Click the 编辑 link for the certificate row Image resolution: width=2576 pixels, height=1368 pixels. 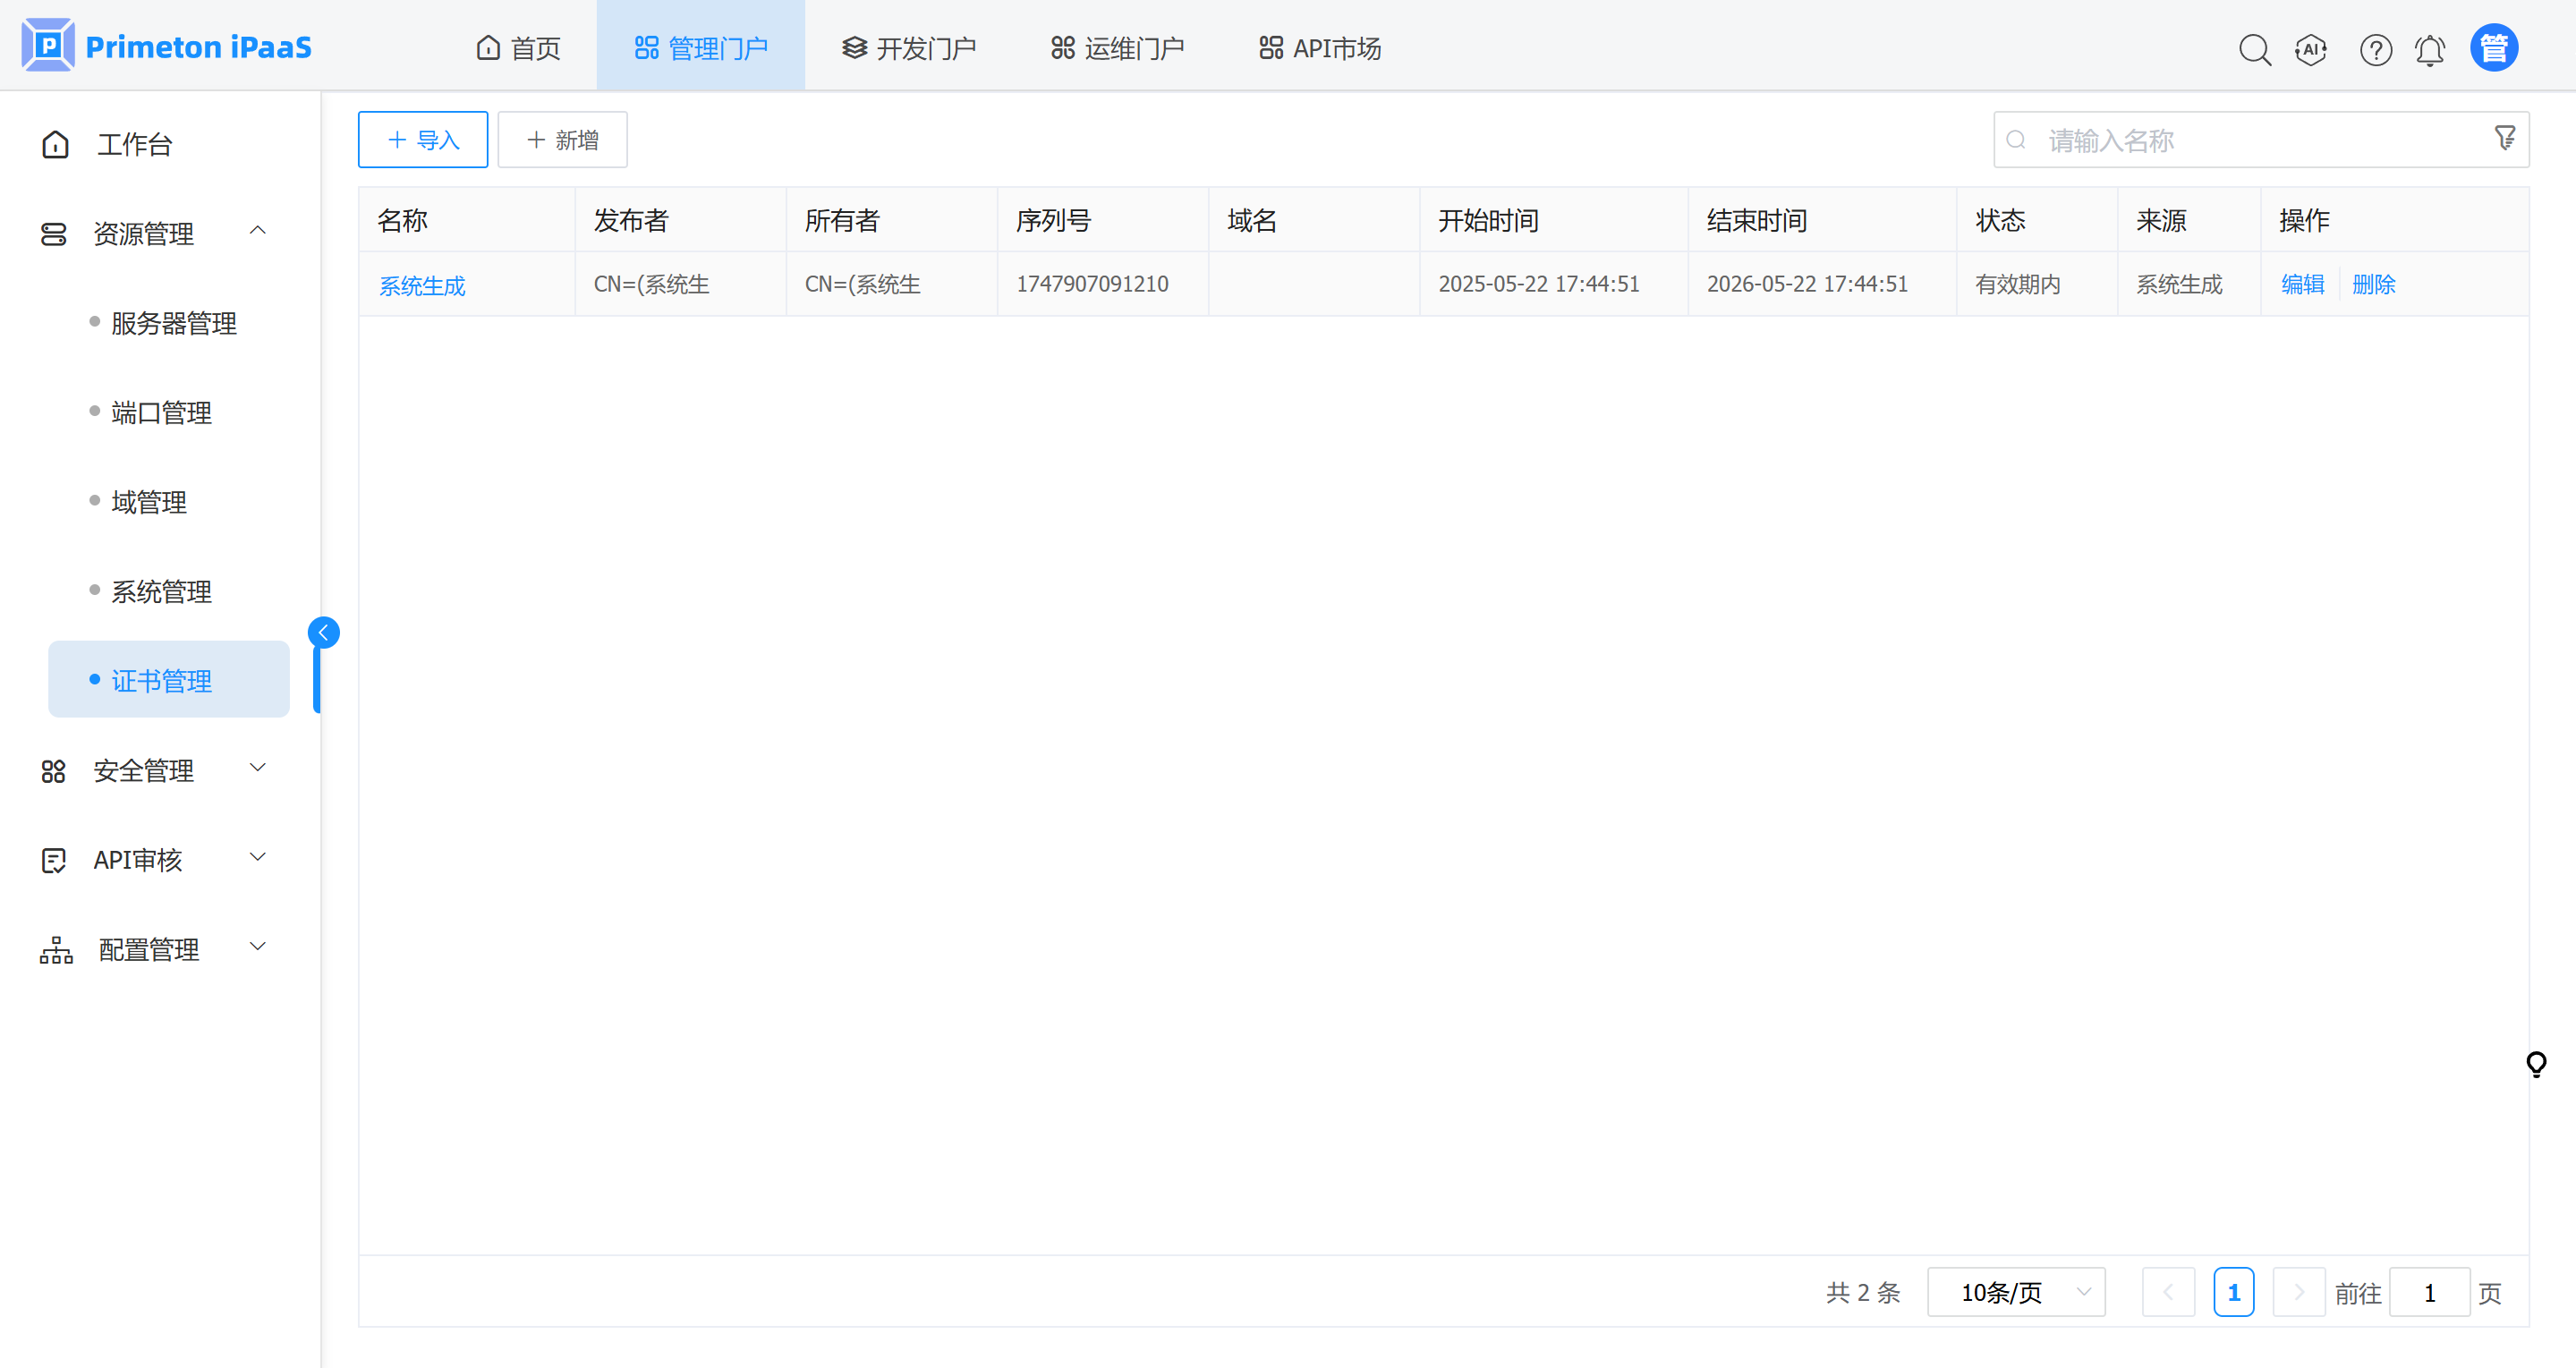(2302, 284)
